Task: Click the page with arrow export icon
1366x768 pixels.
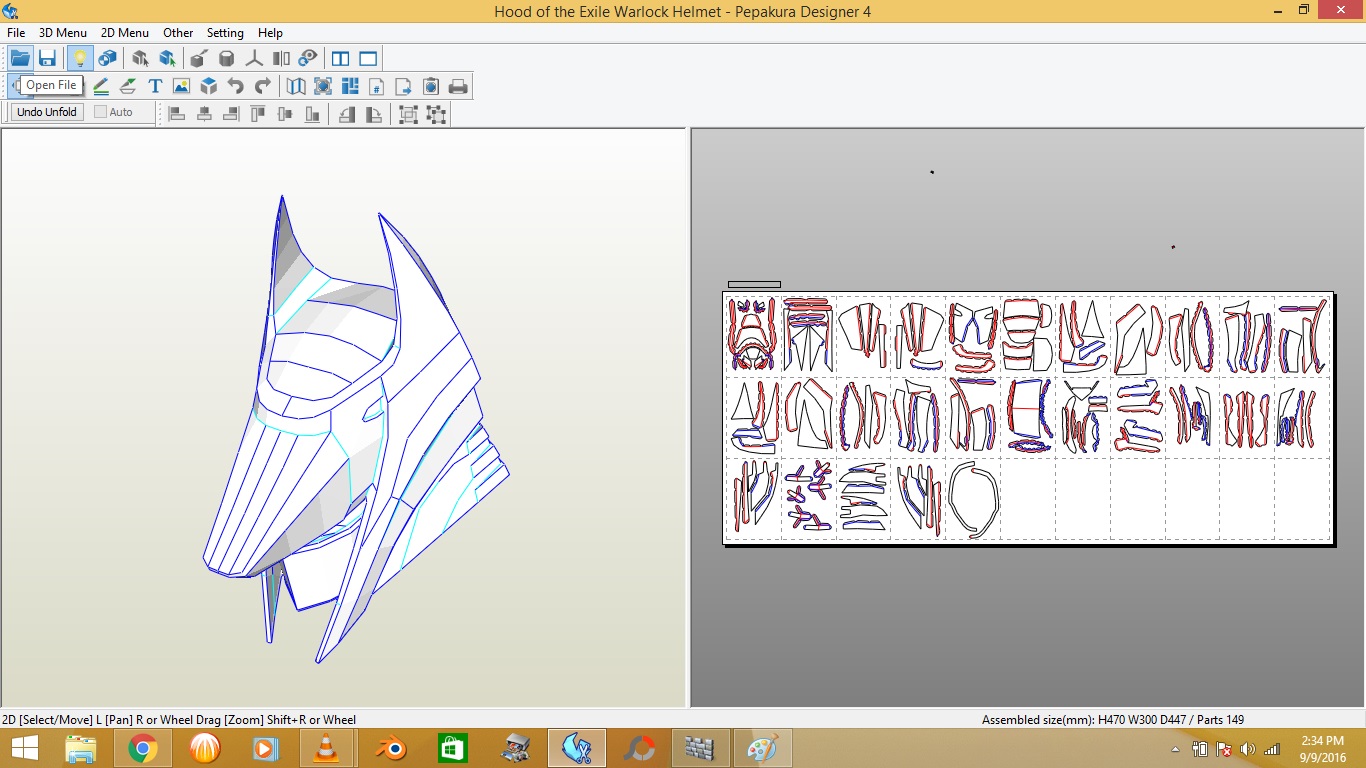Action: click(x=404, y=86)
